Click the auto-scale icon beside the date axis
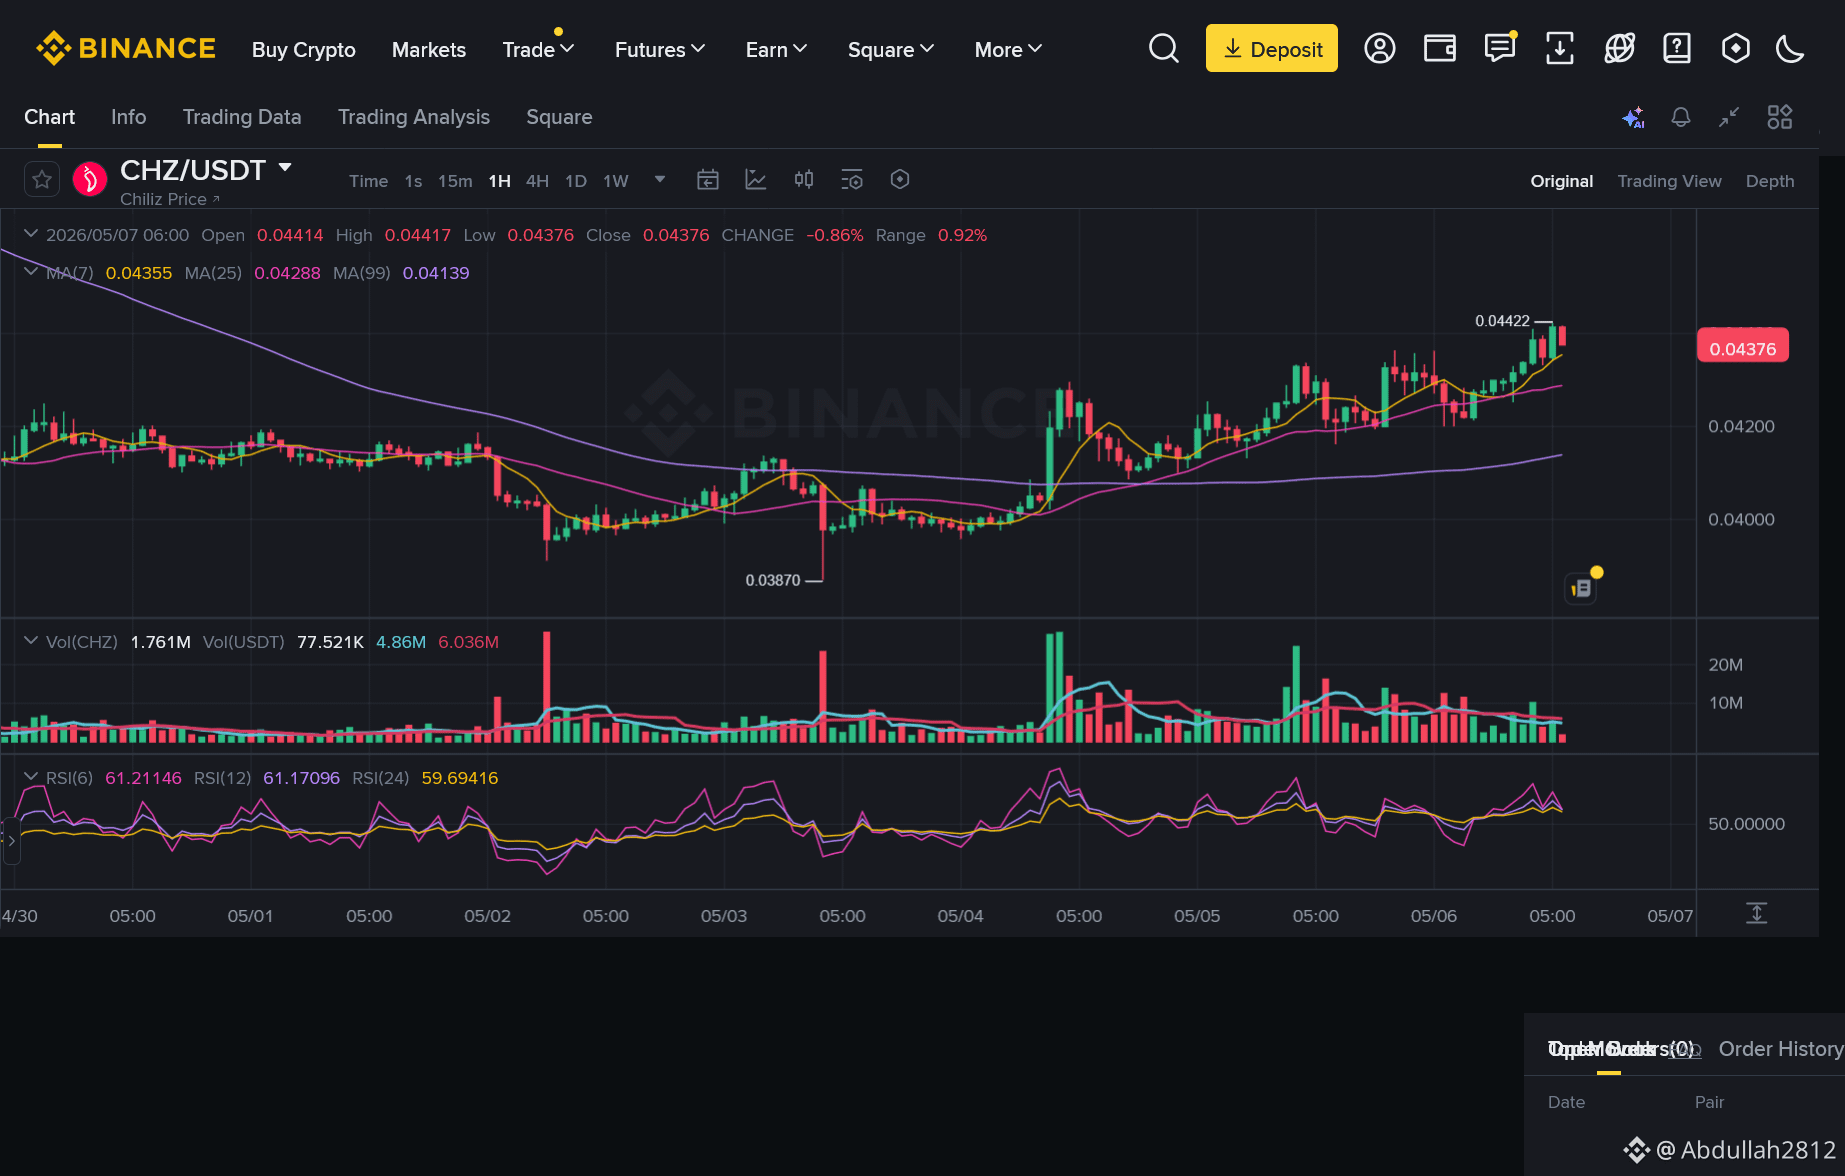This screenshot has height=1176, width=1845. (1757, 913)
